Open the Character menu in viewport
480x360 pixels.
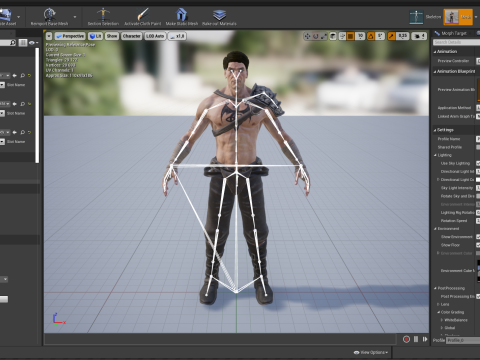[131, 36]
